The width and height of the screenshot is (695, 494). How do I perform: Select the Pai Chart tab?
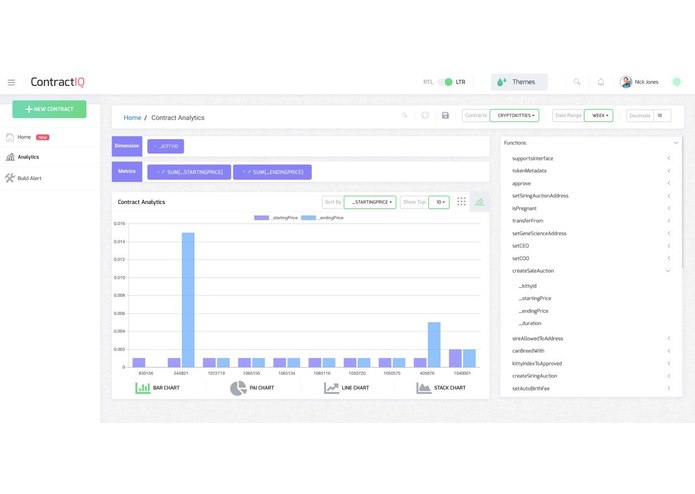(x=252, y=388)
